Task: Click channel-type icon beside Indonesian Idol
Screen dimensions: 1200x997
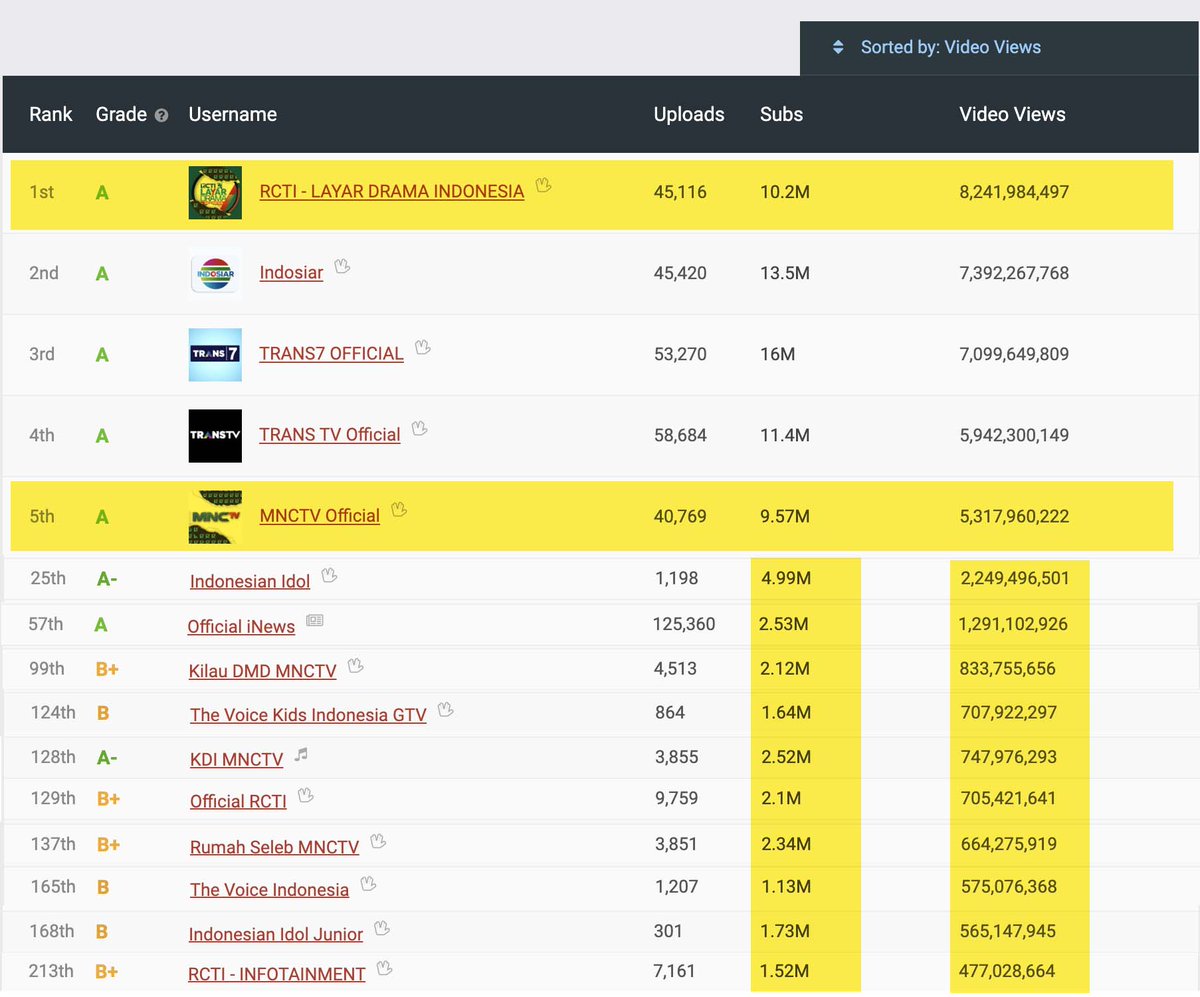Action: [329, 576]
